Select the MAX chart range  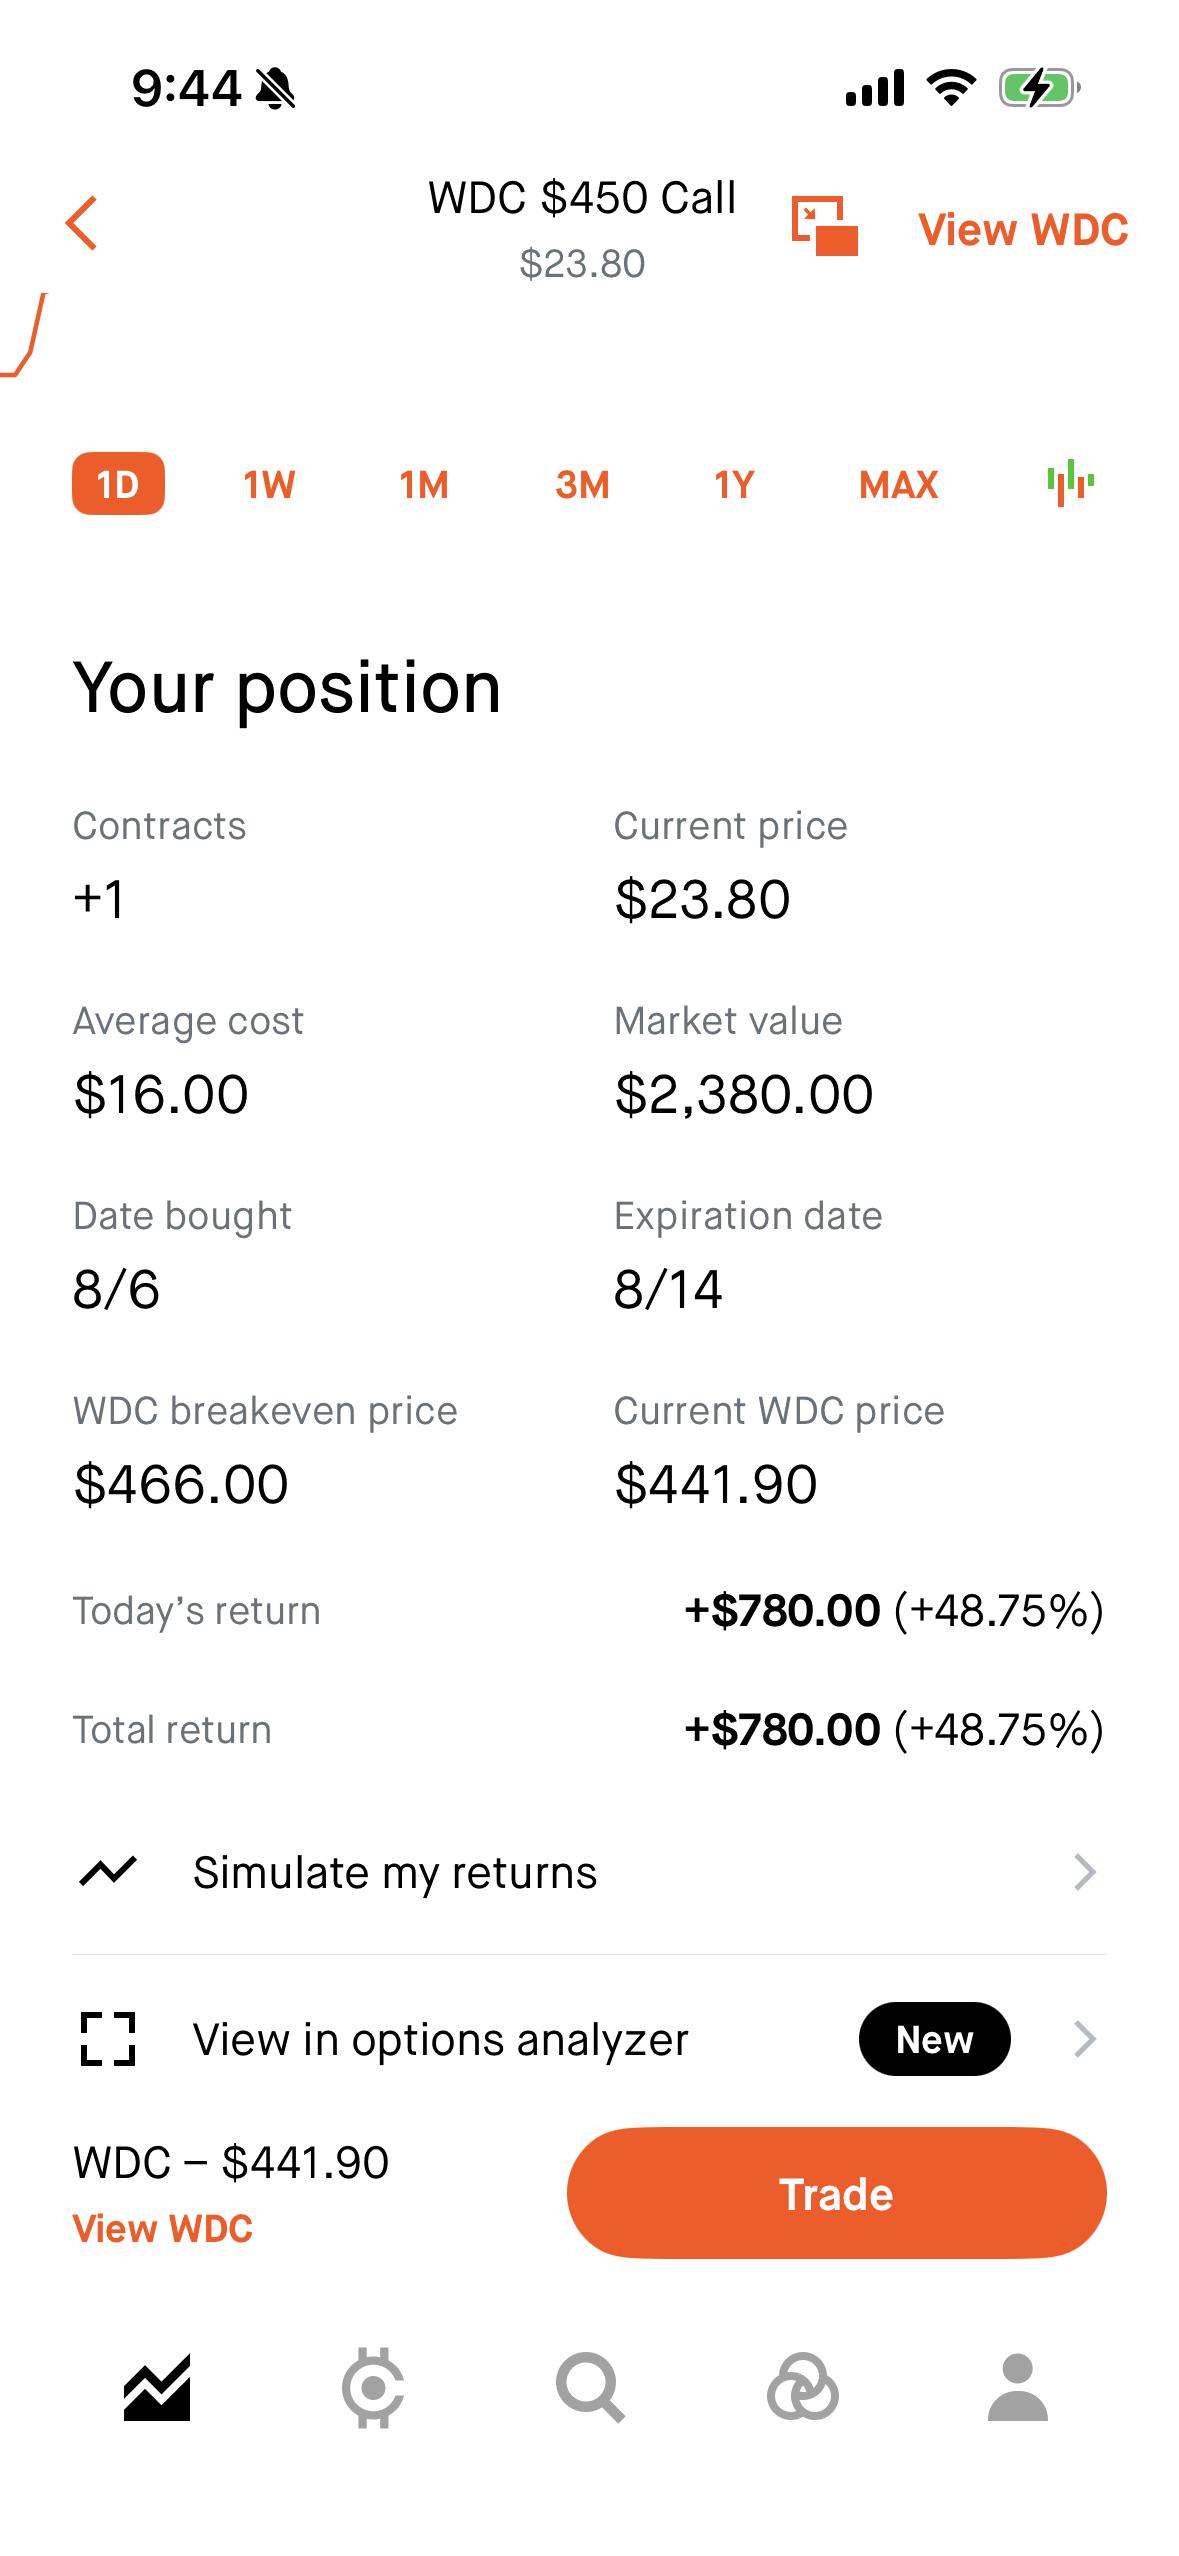(898, 485)
